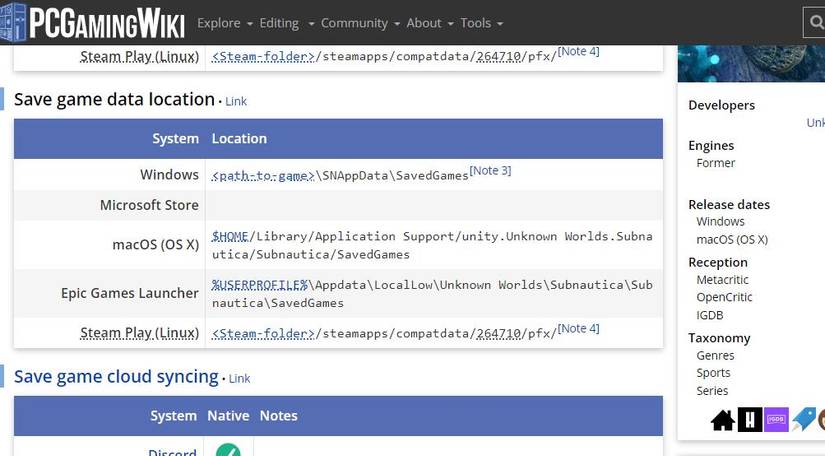Expand the Explore dropdown menu
The width and height of the screenshot is (825, 456).
coord(224,23)
